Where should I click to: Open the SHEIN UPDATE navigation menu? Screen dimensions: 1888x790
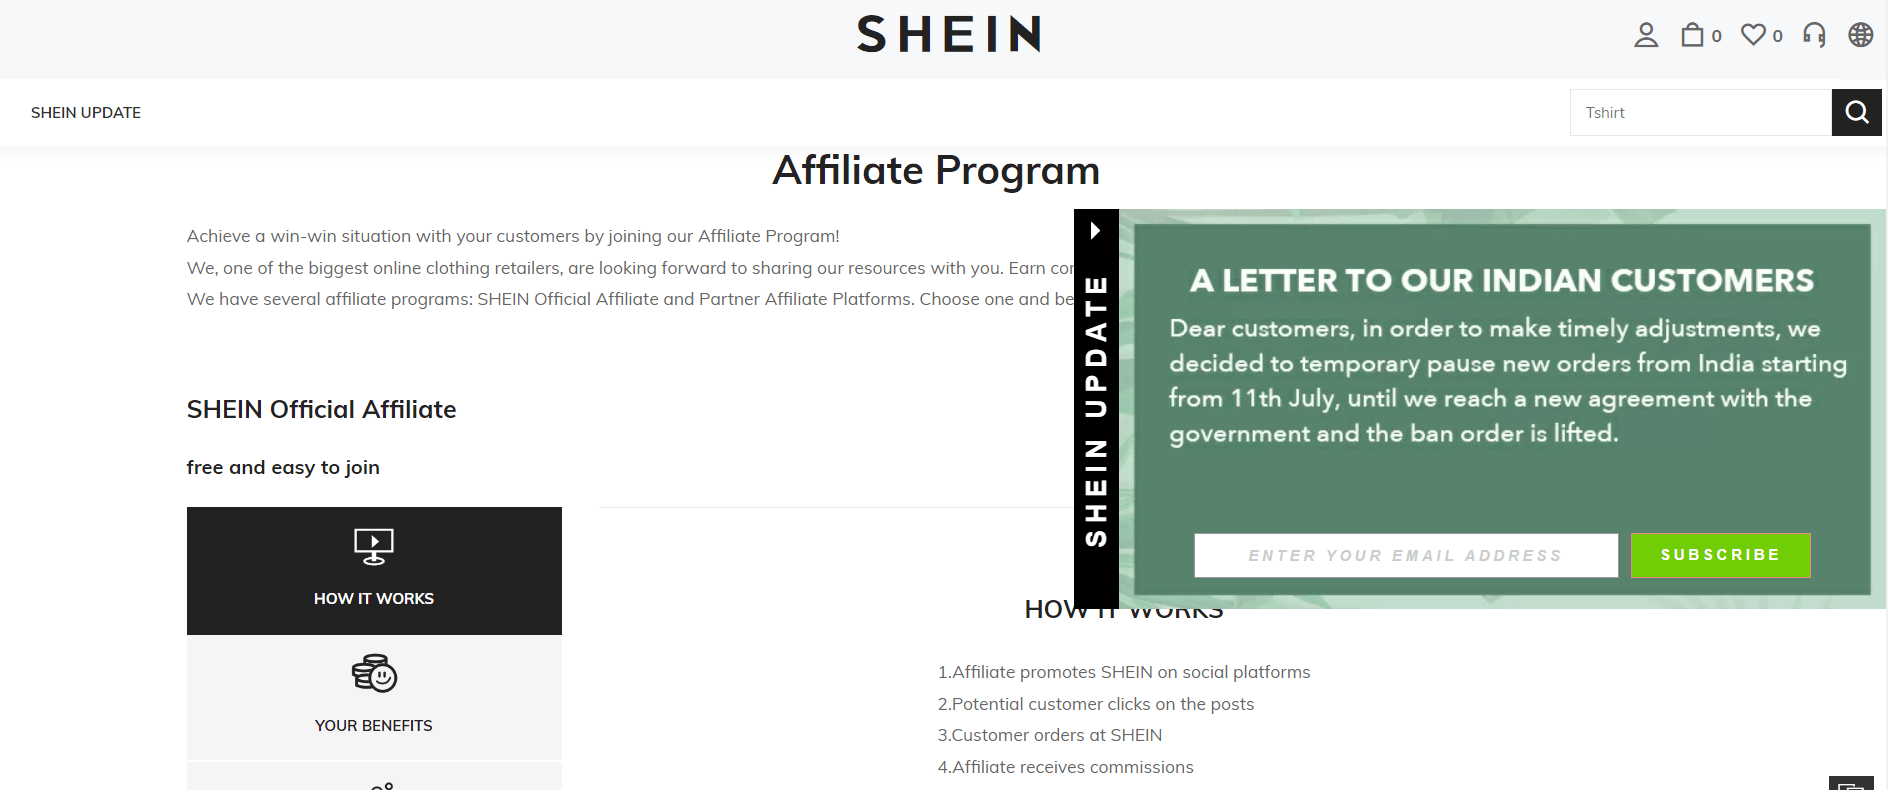pos(86,112)
